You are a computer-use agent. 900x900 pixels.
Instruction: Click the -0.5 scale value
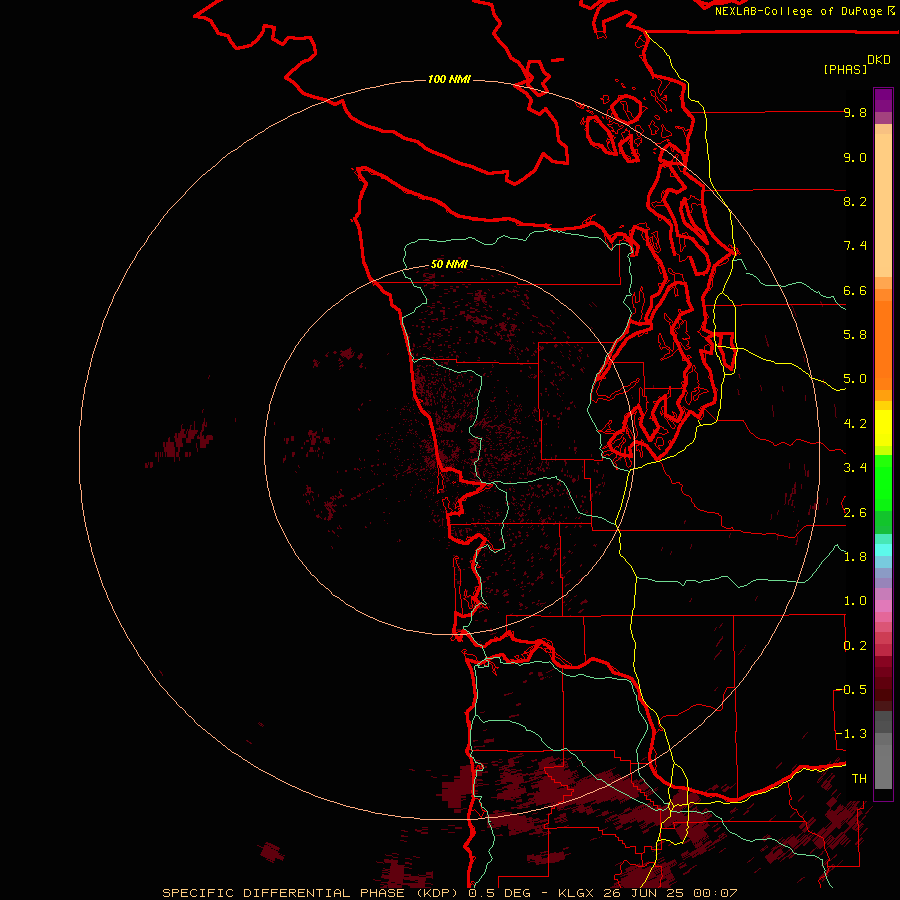[851, 690]
